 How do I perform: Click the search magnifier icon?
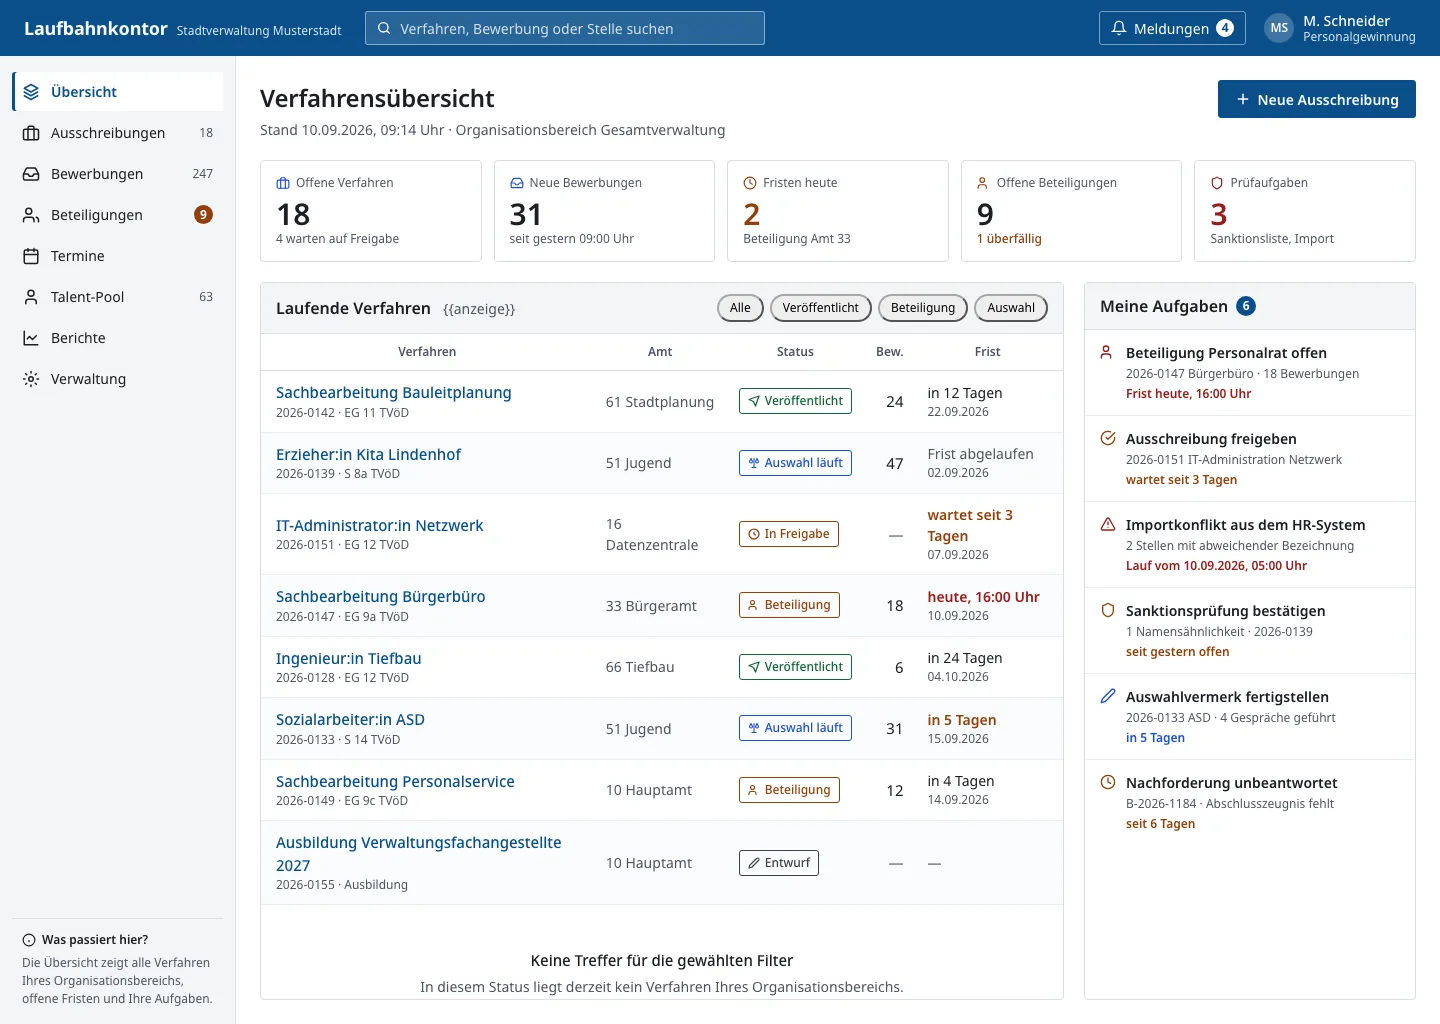[x=384, y=28]
